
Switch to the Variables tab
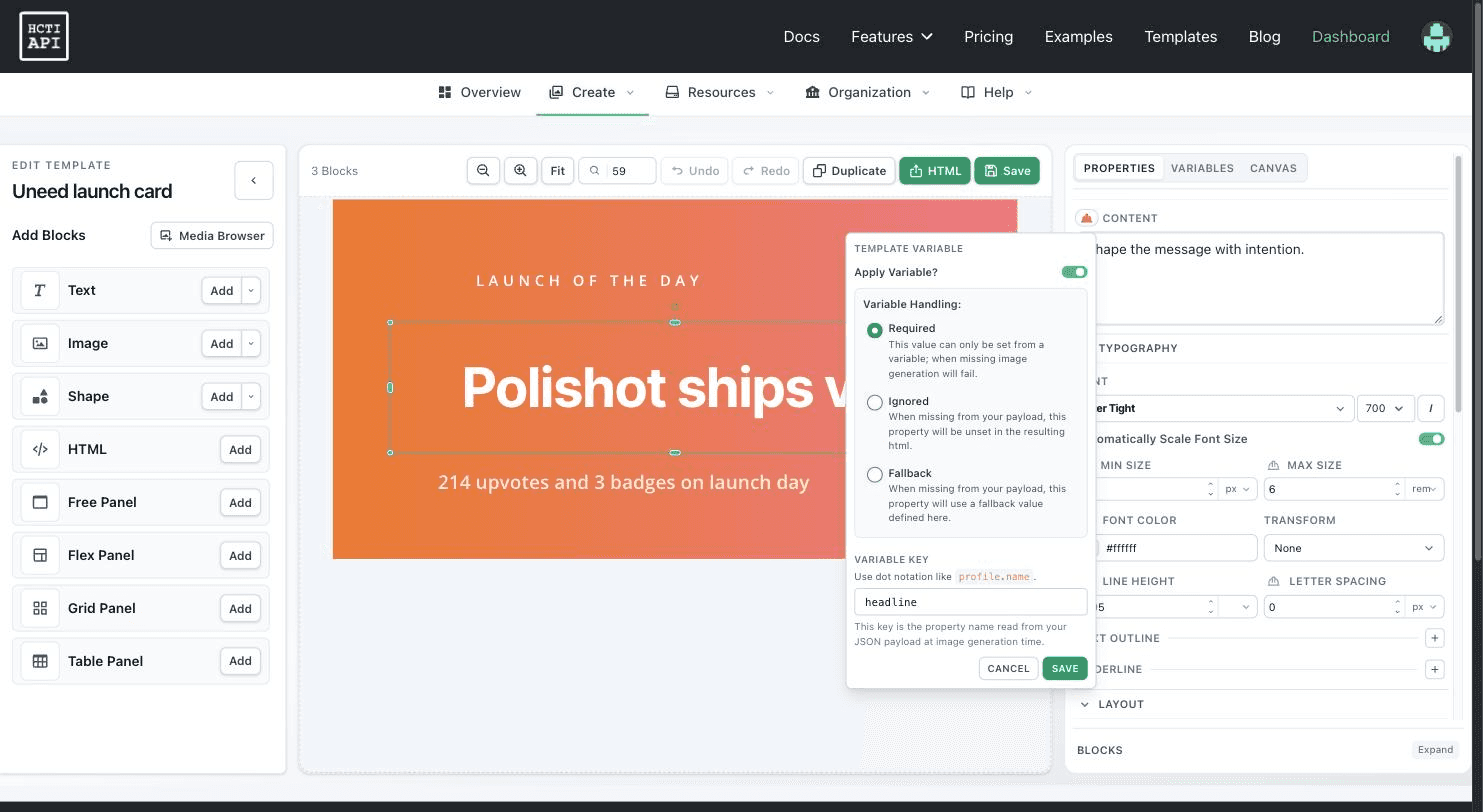click(1202, 168)
